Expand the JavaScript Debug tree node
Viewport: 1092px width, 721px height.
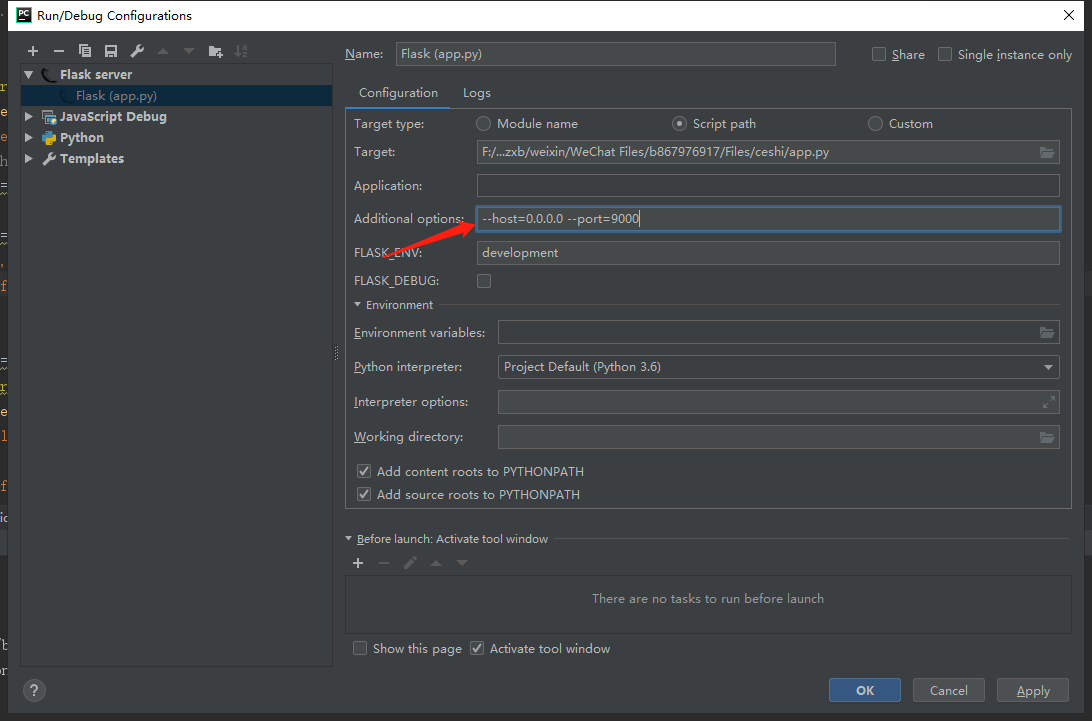[29, 117]
